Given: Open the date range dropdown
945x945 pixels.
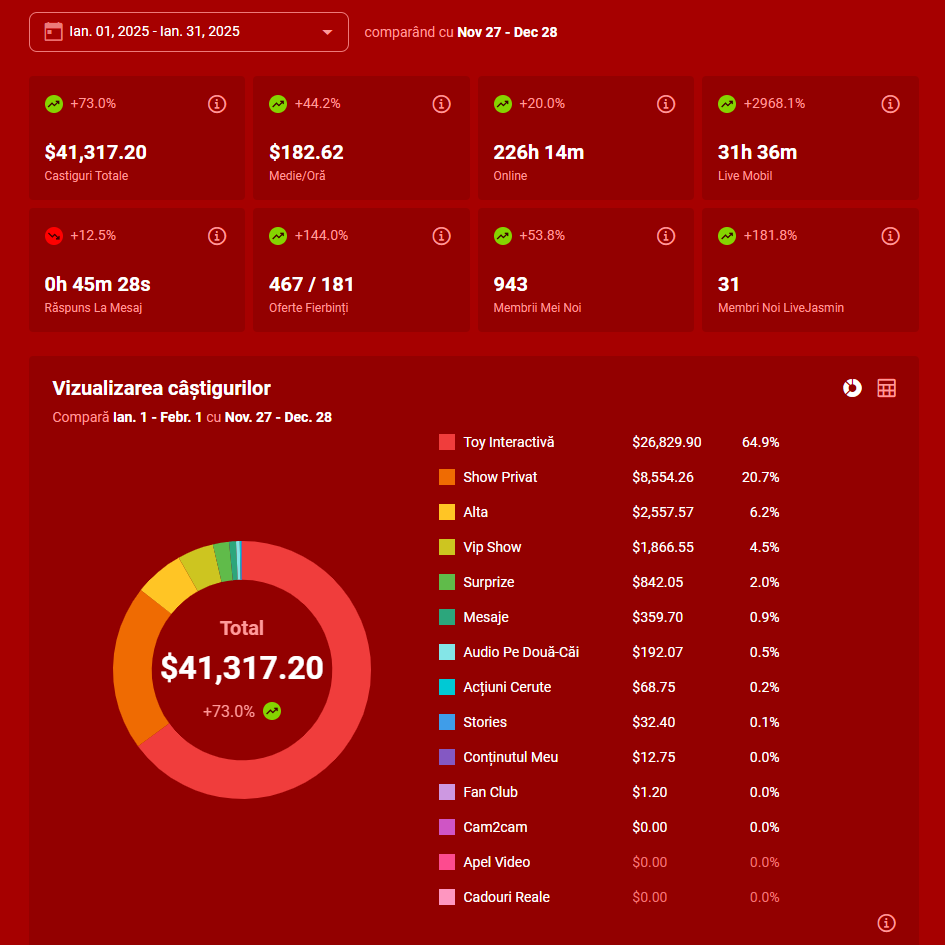Looking at the screenshot, I should pyautogui.click(x=189, y=32).
